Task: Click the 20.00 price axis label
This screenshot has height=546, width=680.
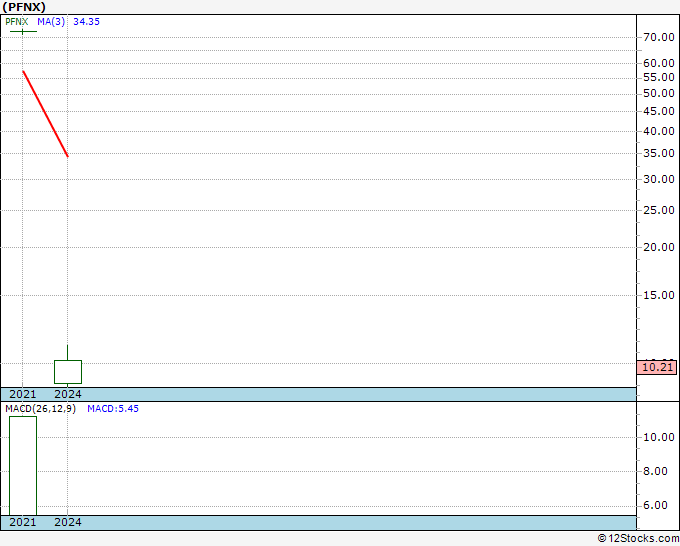Action: 659,247
